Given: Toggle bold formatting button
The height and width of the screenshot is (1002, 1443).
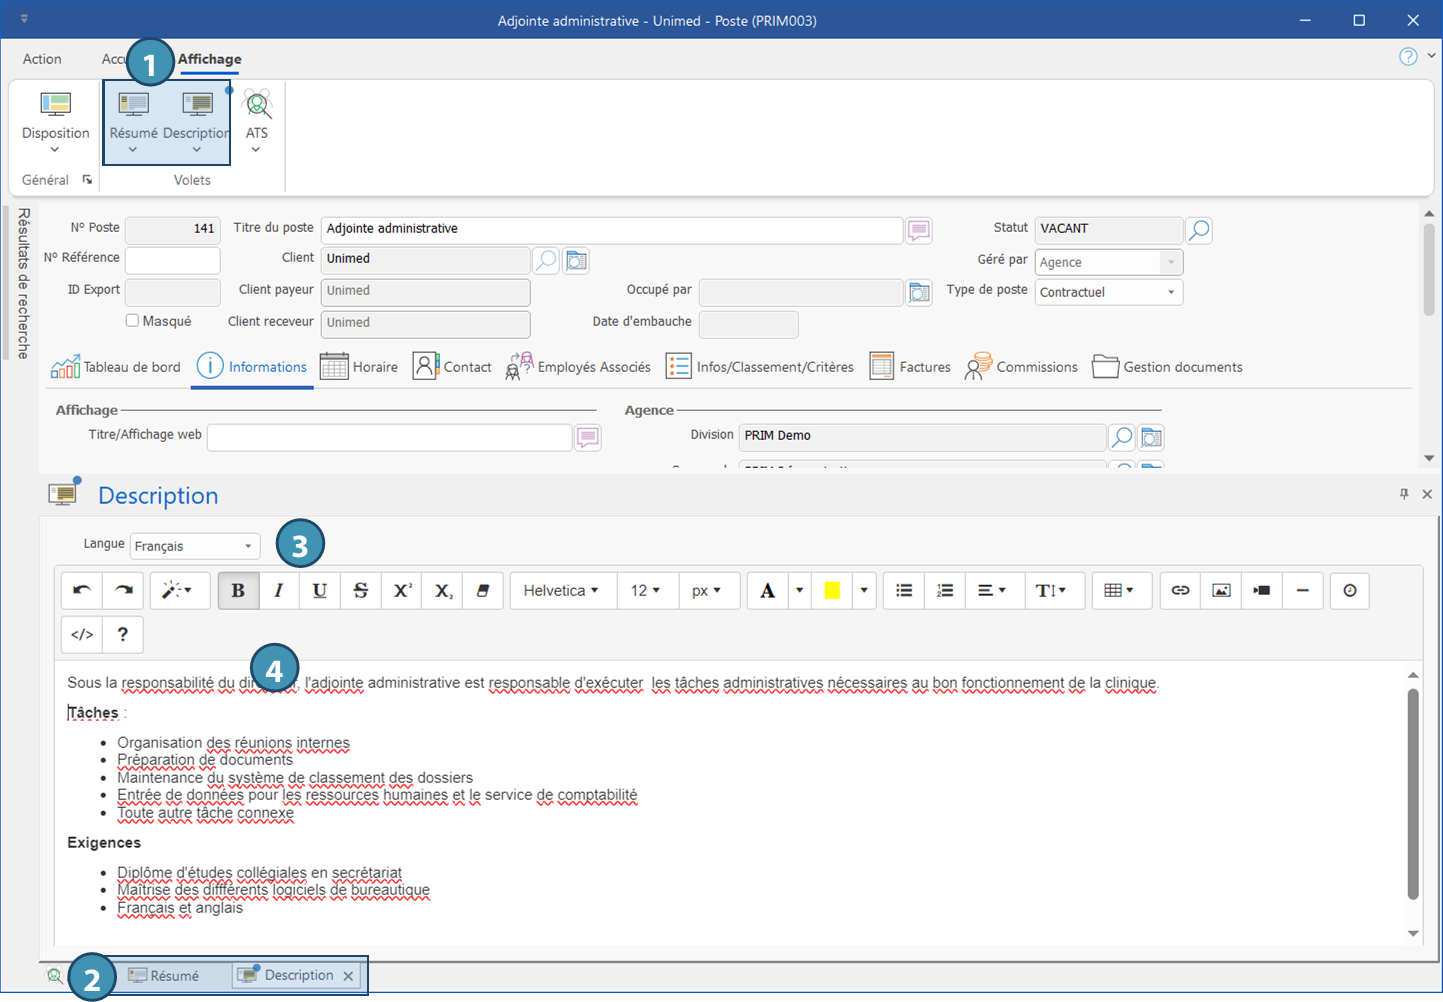Looking at the screenshot, I should (x=238, y=590).
